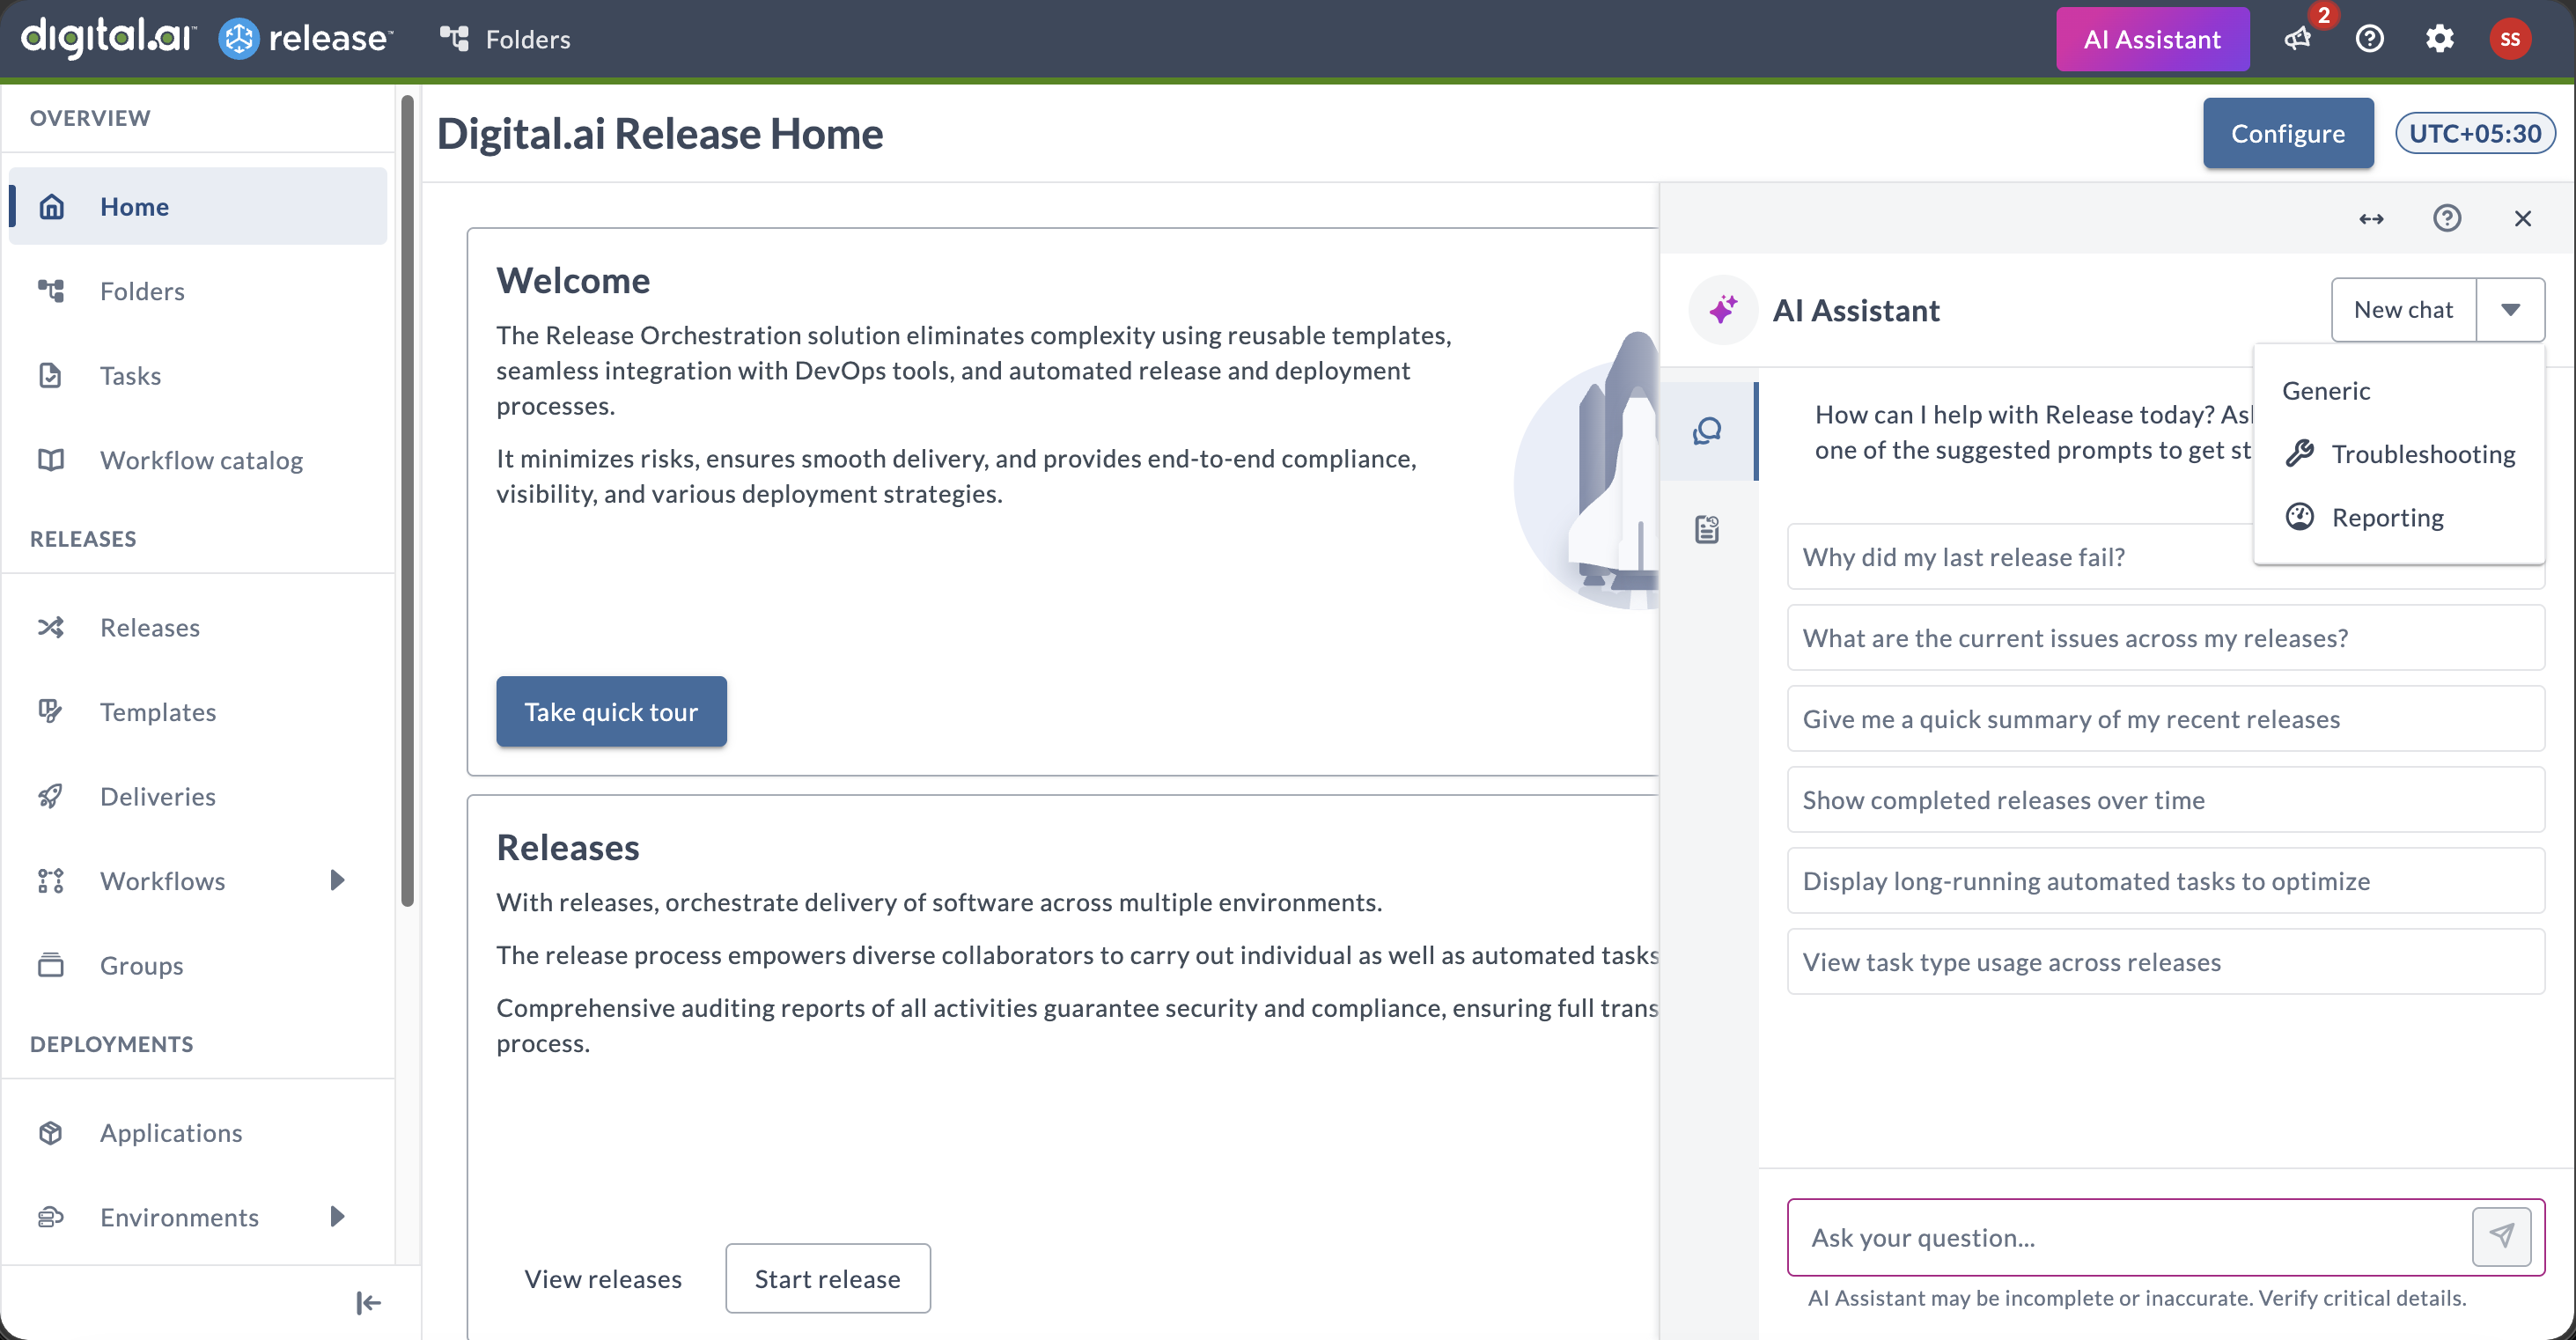Click the Environments icon

tap(51, 1217)
